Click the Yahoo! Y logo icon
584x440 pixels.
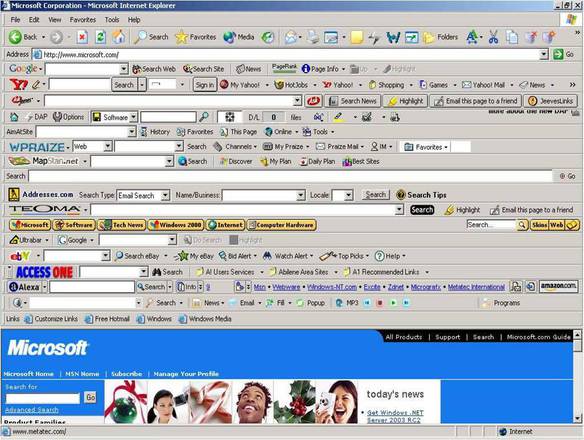[x=19, y=85]
